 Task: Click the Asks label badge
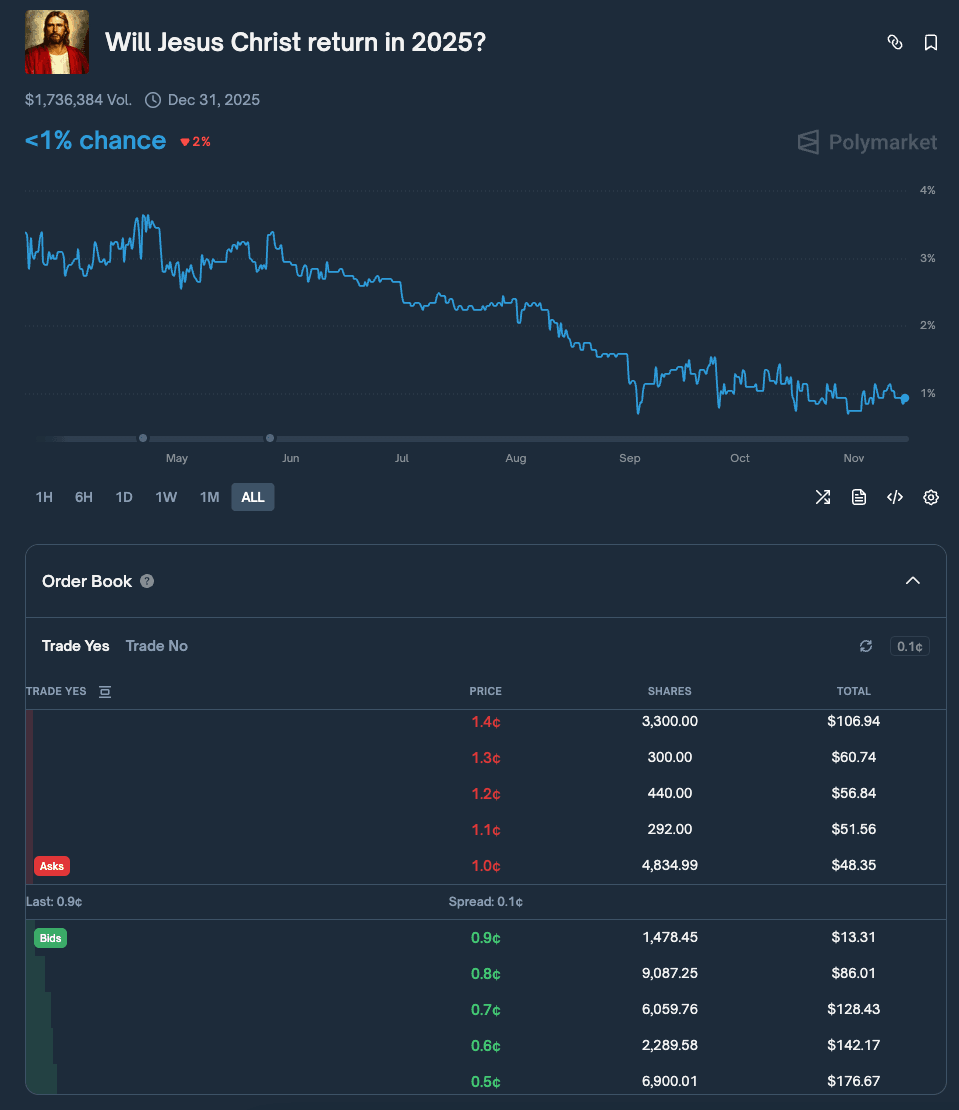[51, 866]
